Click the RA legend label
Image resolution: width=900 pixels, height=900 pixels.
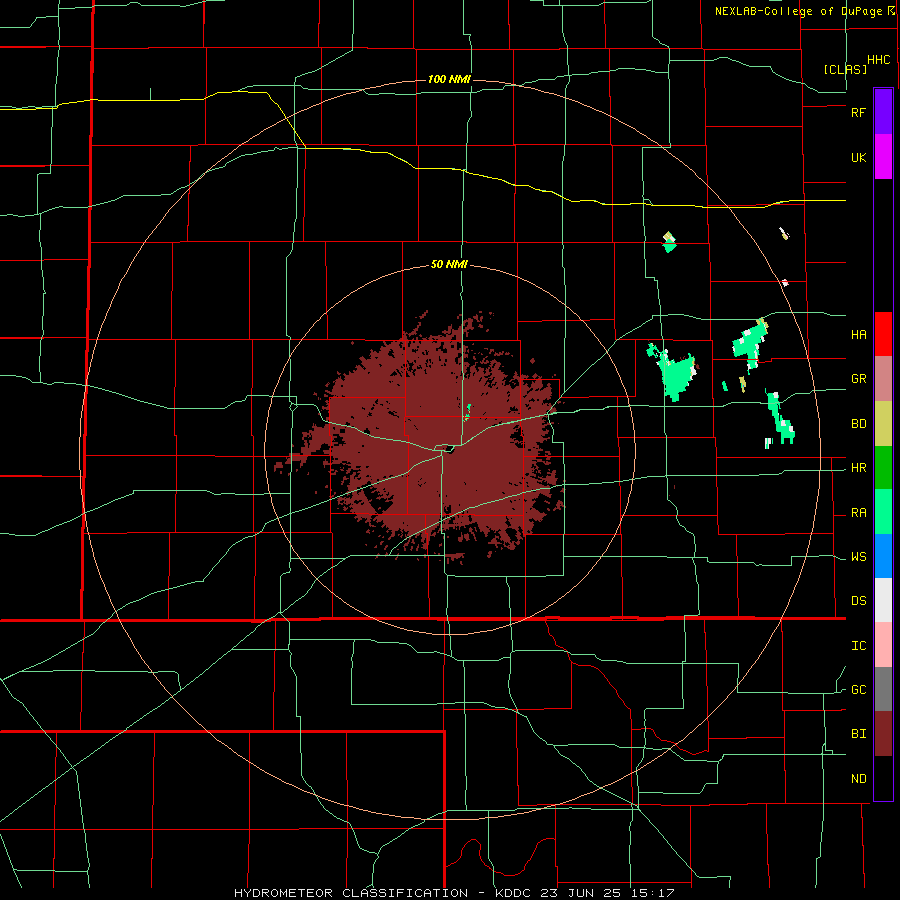pyautogui.click(x=858, y=513)
